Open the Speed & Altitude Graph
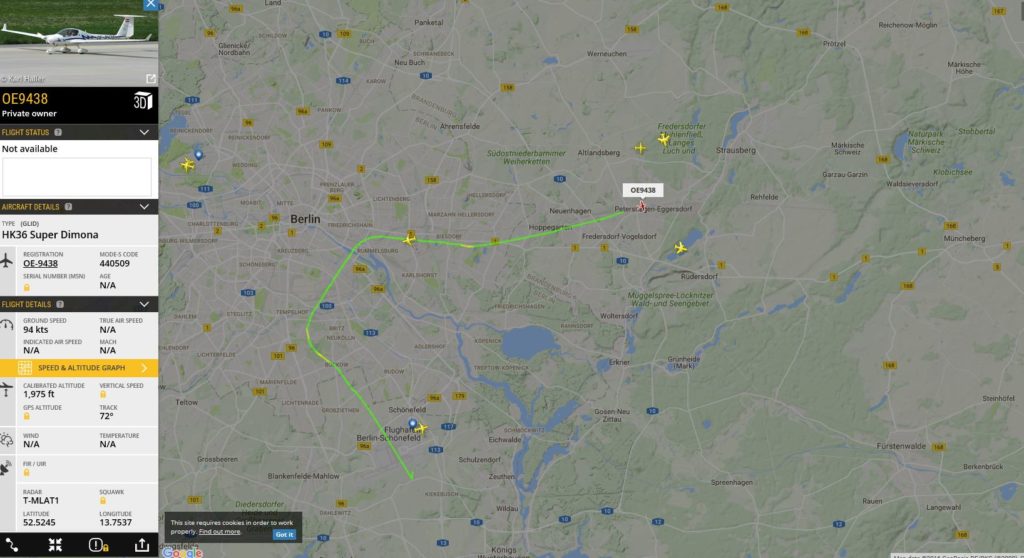Viewport: 1024px width, 558px height. [x=79, y=368]
